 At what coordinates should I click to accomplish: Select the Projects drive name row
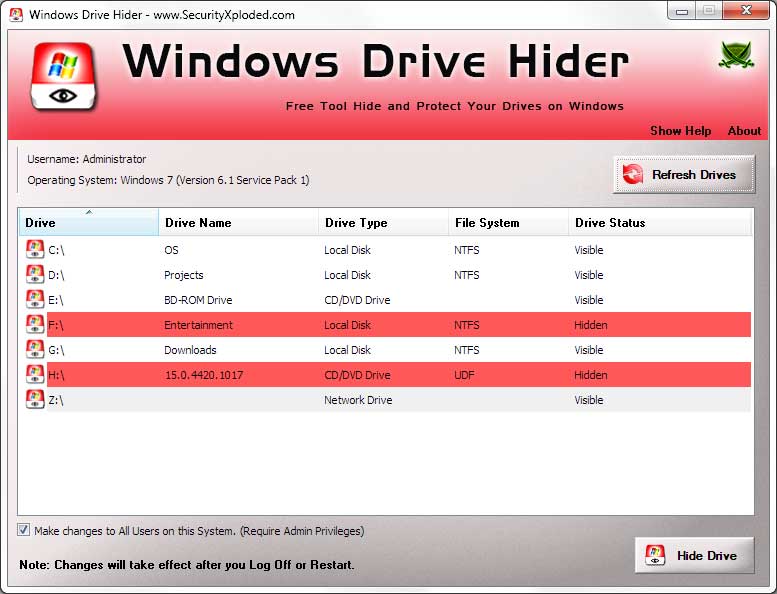point(385,274)
